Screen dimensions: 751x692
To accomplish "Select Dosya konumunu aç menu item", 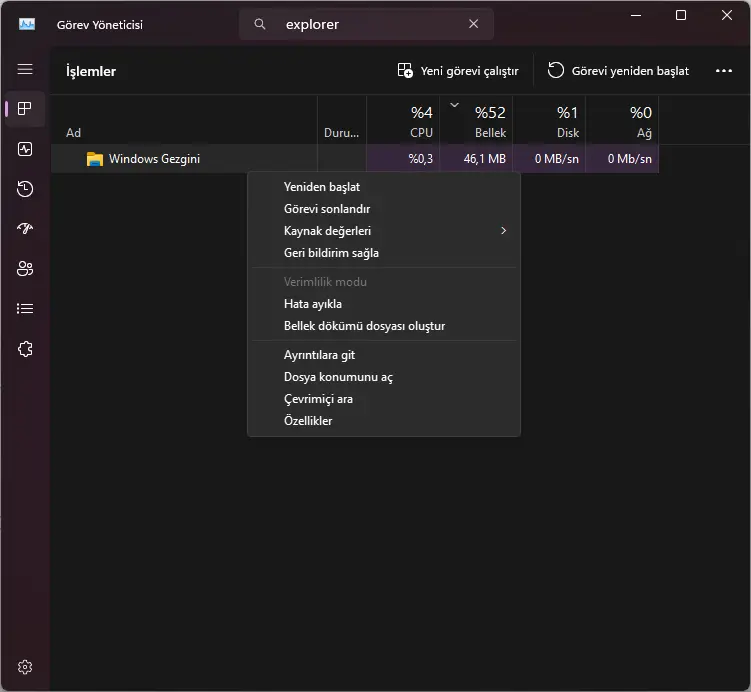I will coord(384,377).
